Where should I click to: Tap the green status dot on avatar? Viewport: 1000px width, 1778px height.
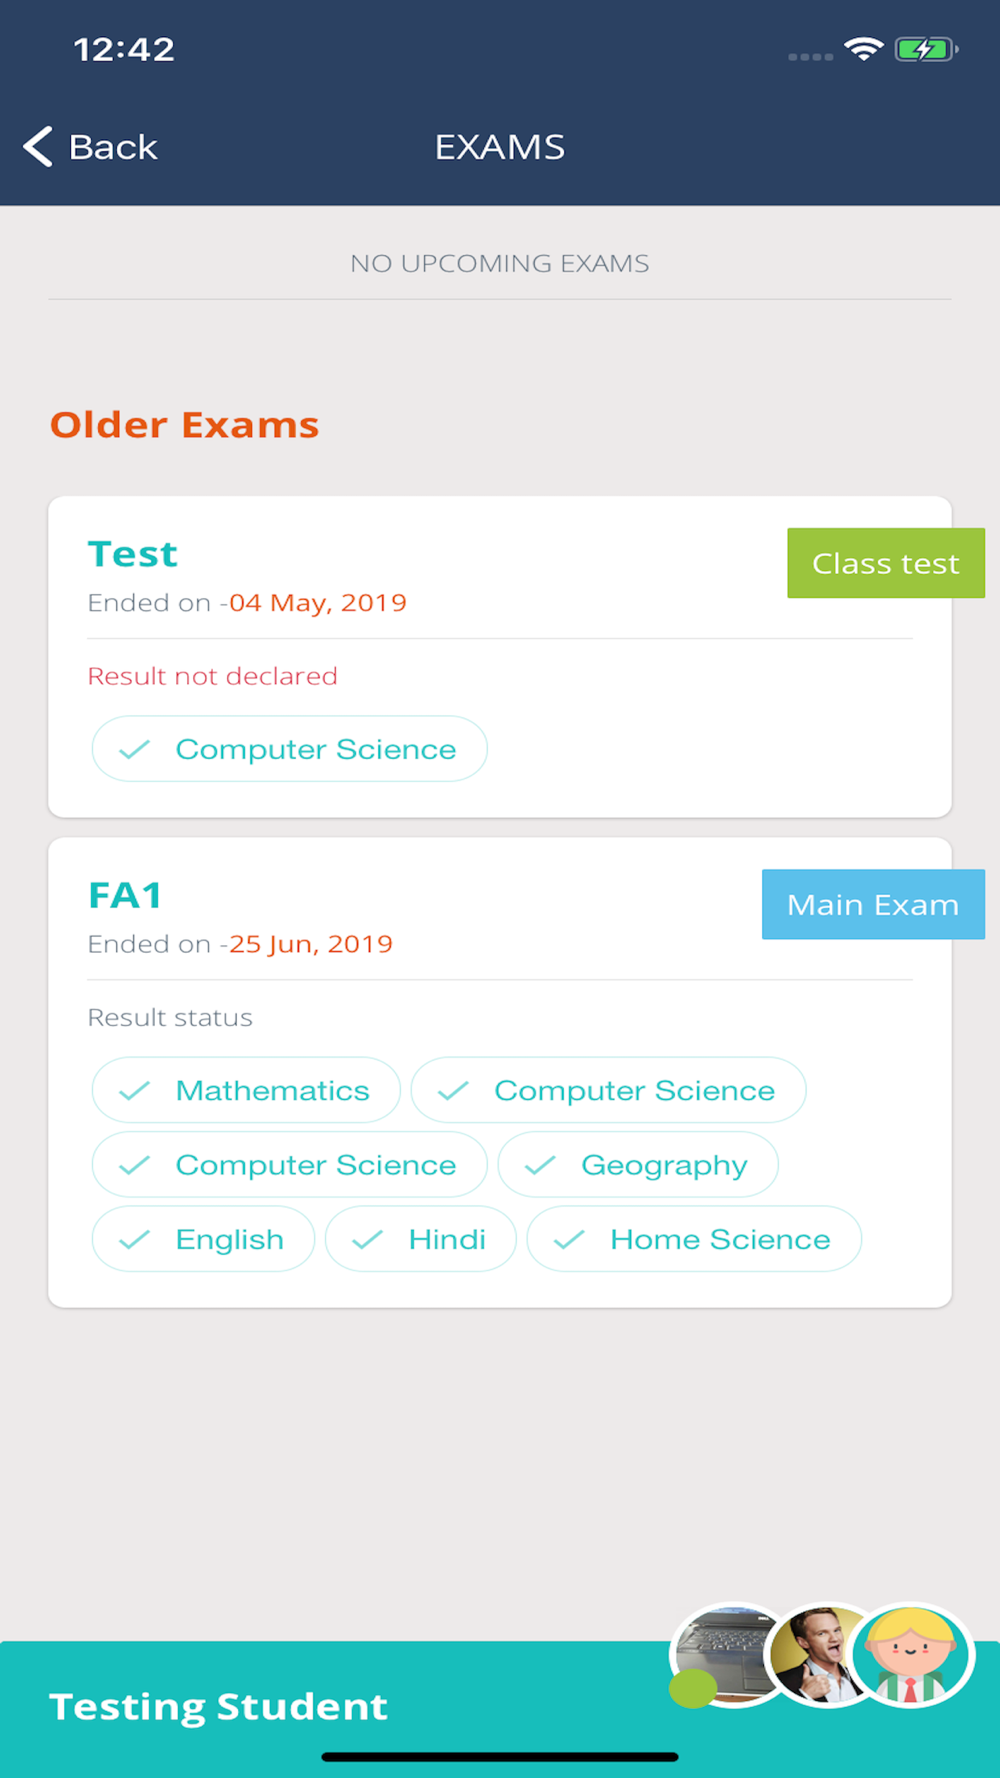[693, 1688]
